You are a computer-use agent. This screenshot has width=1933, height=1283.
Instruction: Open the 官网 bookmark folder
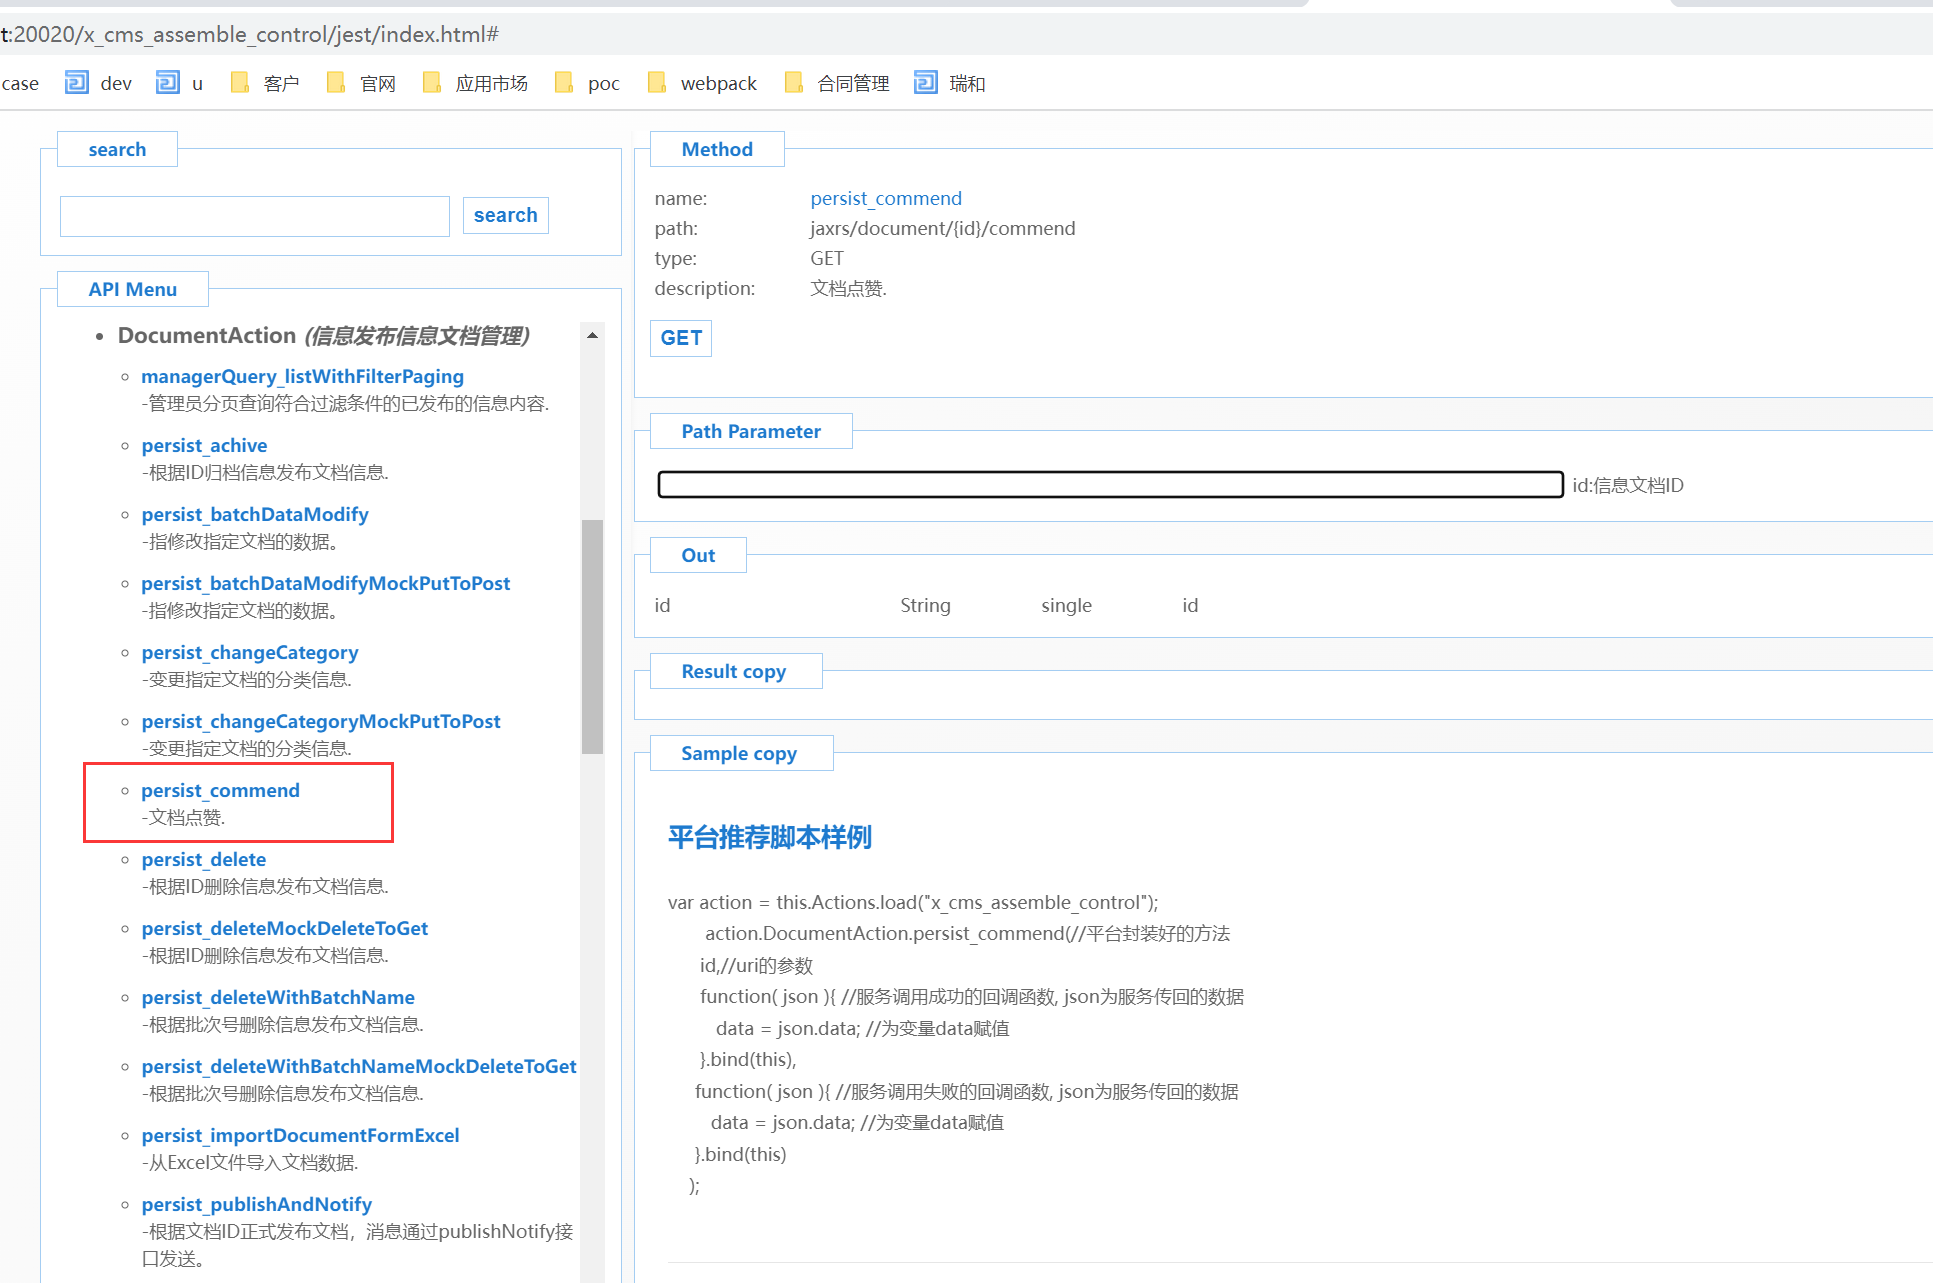pyautogui.click(x=336, y=83)
